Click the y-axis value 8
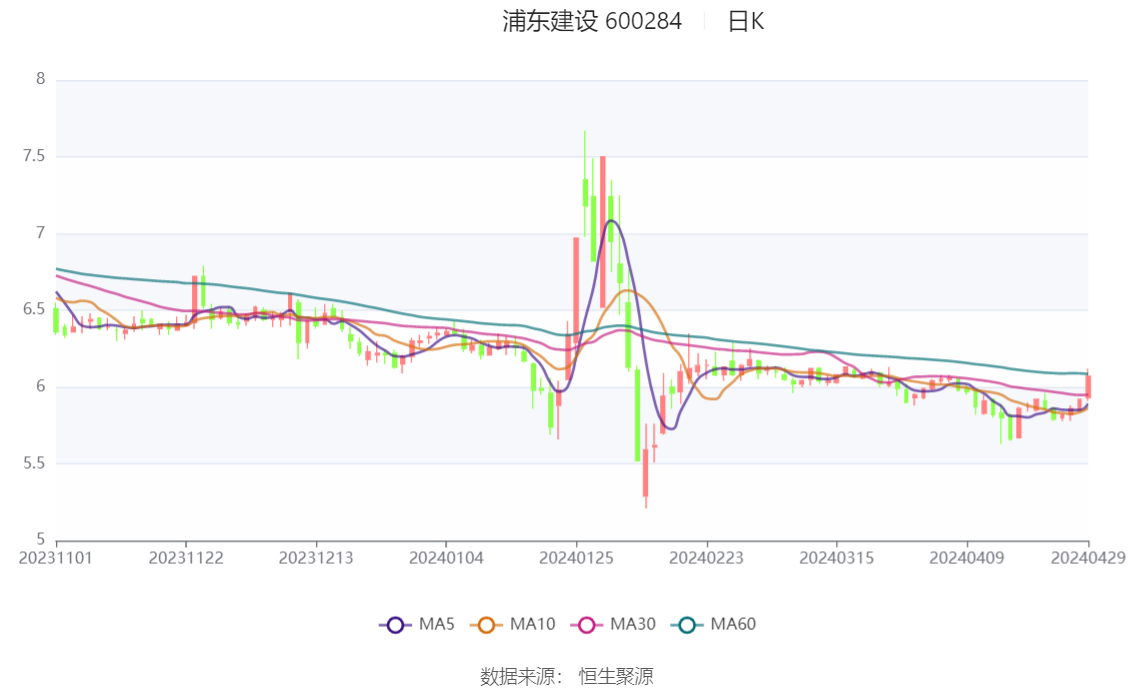Screen dimensions: 1134x689 coord(40,79)
